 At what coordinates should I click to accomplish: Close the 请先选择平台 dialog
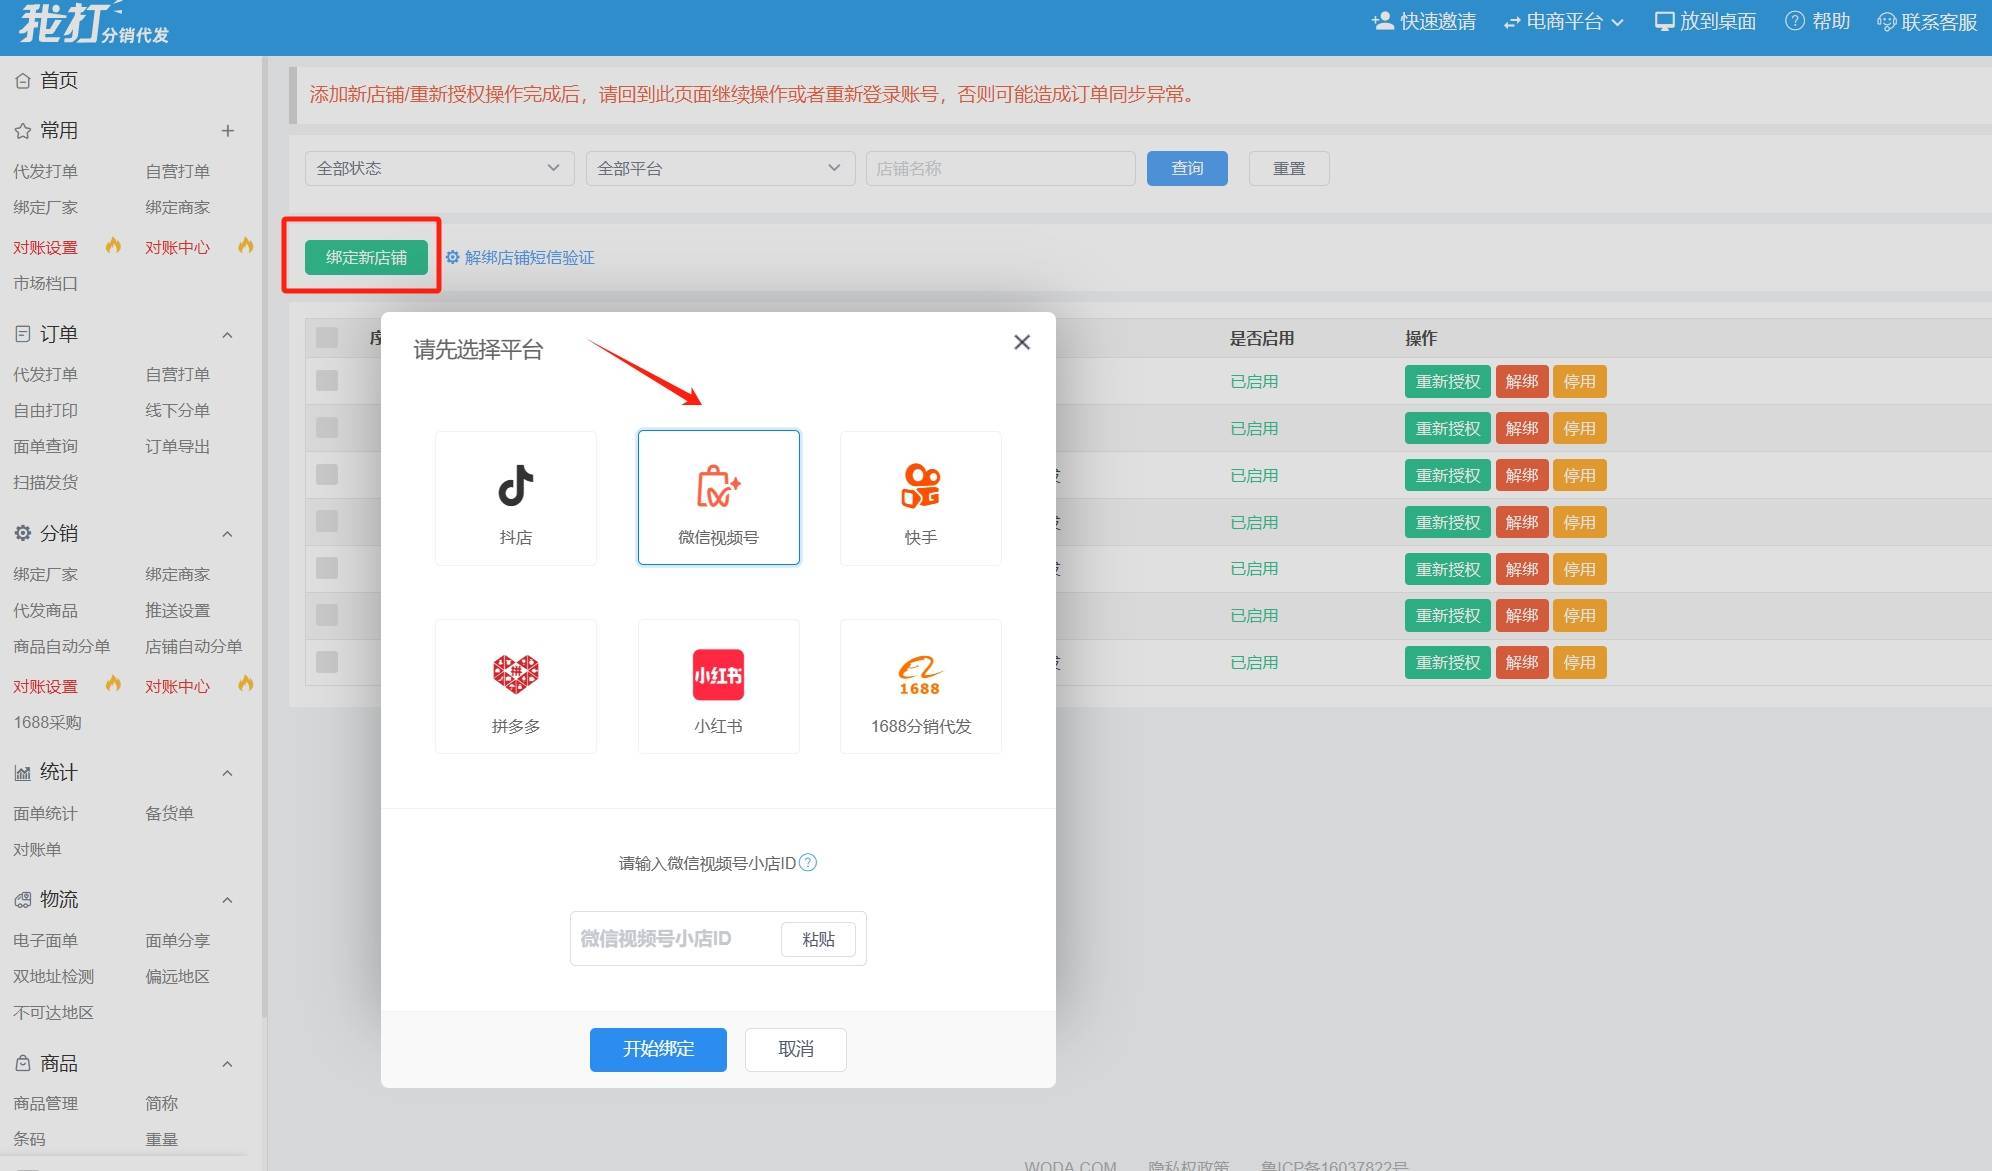(1021, 342)
